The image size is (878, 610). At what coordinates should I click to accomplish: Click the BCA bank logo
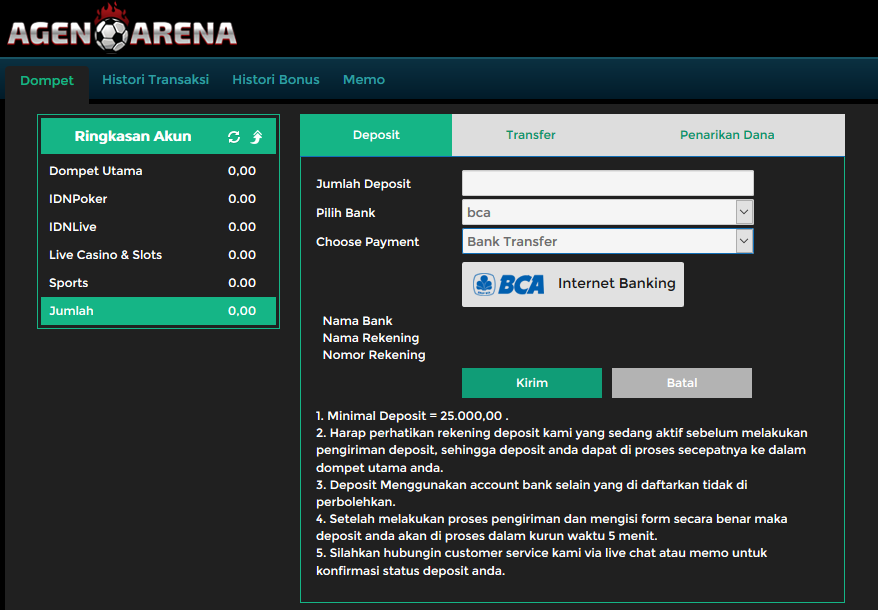(x=508, y=284)
